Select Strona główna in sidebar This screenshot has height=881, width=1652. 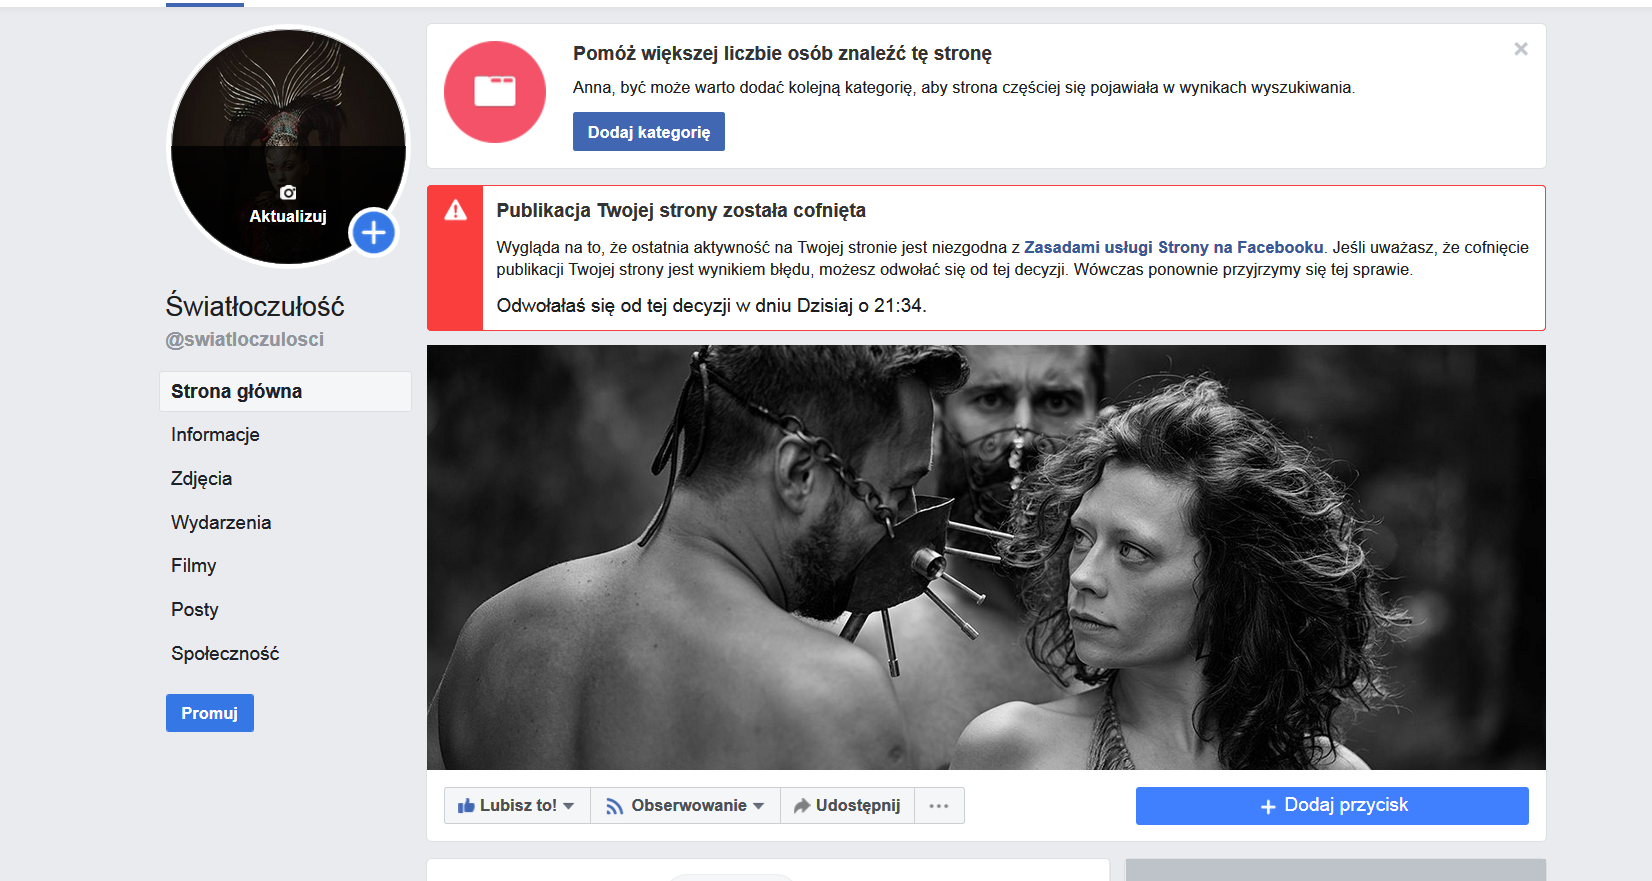click(236, 392)
